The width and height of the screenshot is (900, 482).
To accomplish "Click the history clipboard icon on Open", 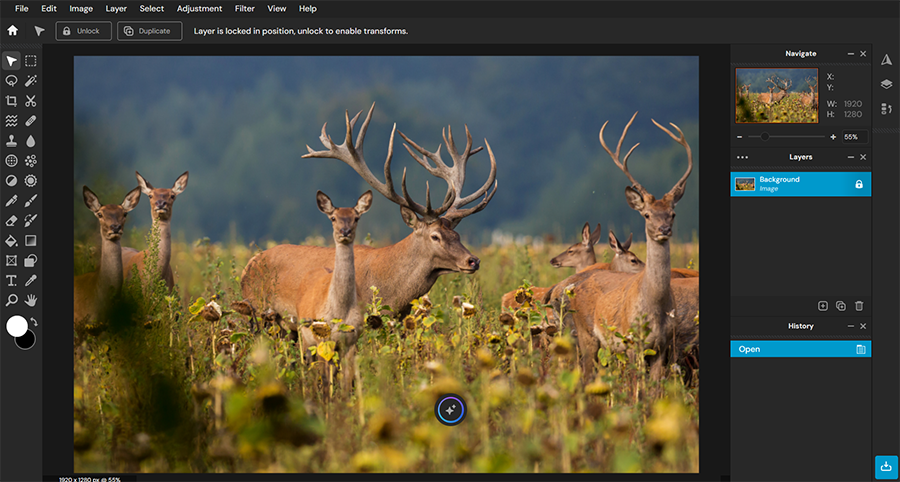I will 860,349.
